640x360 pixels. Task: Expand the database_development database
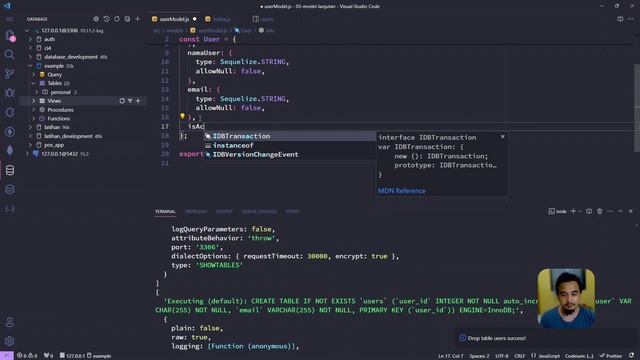click(x=30, y=57)
